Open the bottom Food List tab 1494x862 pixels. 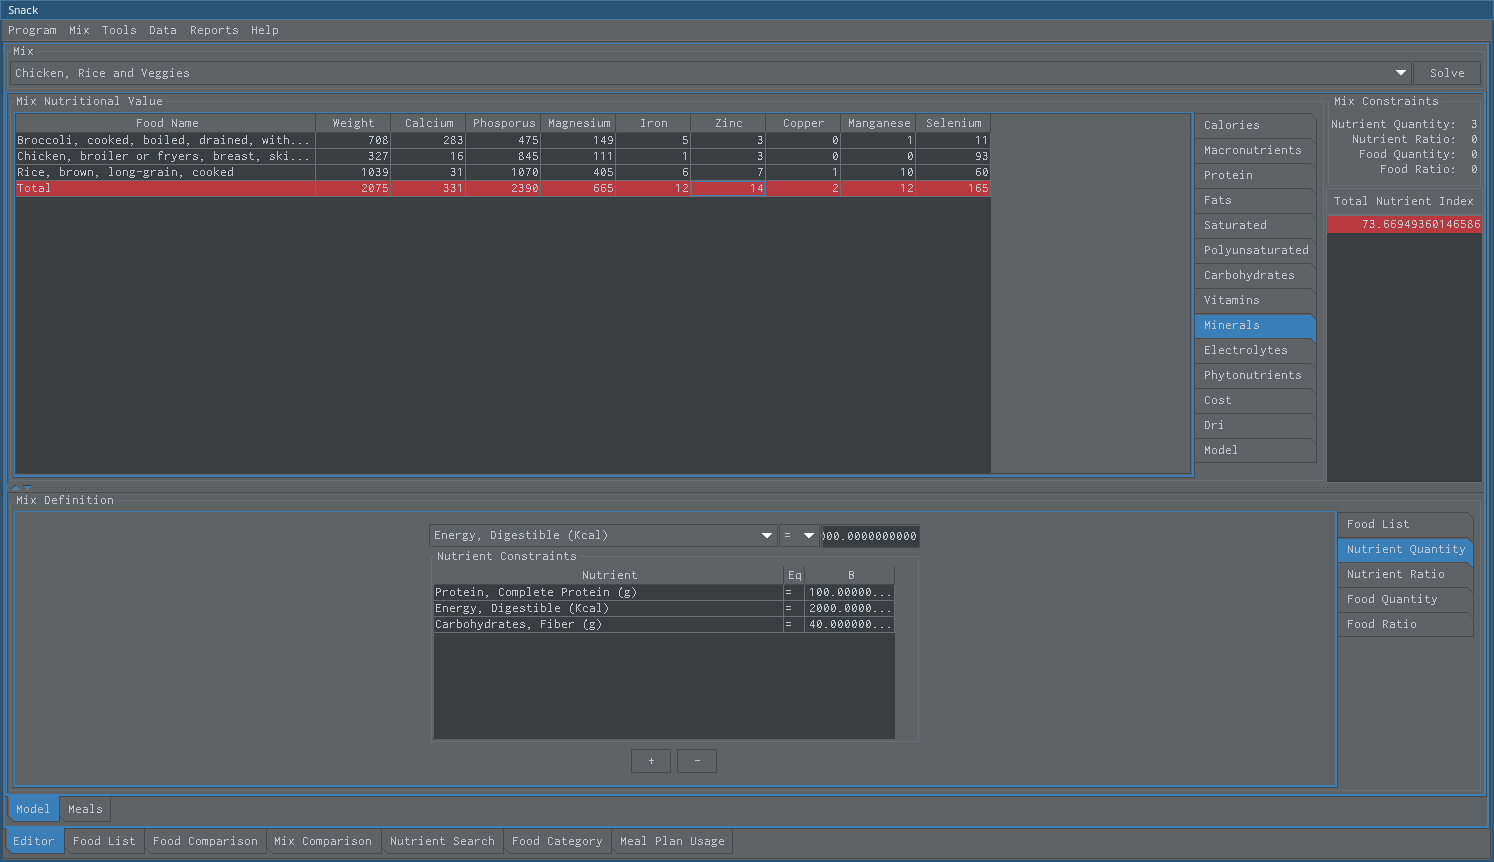tap(104, 841)
